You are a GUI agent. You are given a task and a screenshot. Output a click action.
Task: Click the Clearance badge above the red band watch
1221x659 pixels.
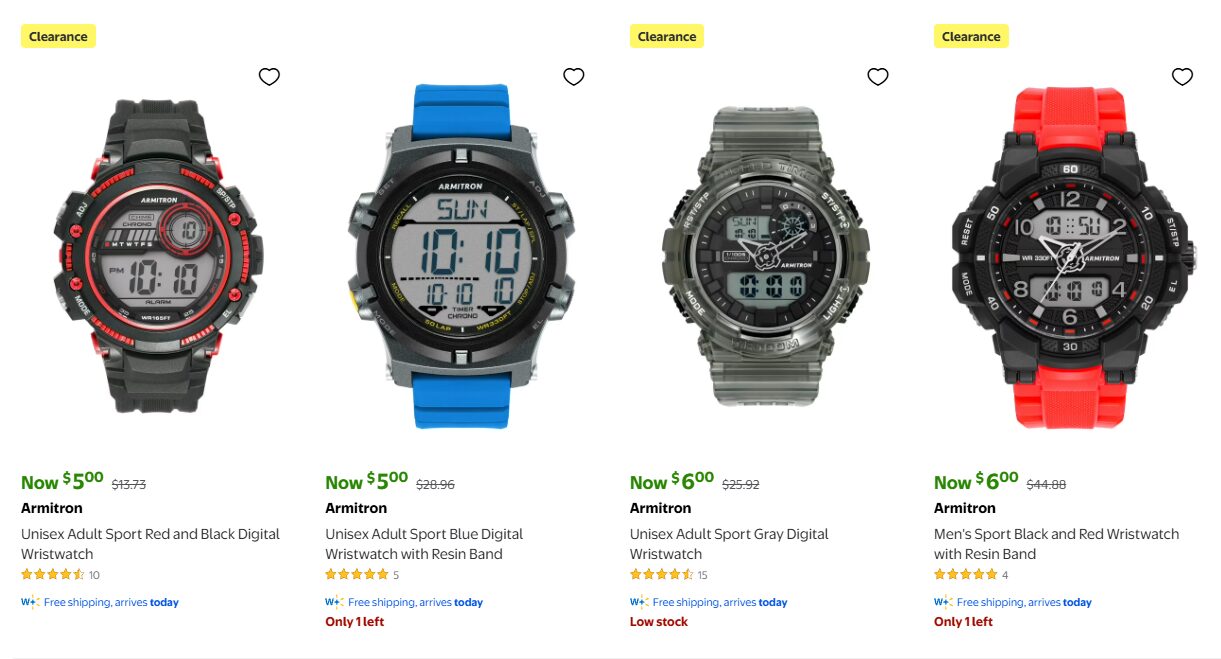pyautogui.click(x=971, y=36)
